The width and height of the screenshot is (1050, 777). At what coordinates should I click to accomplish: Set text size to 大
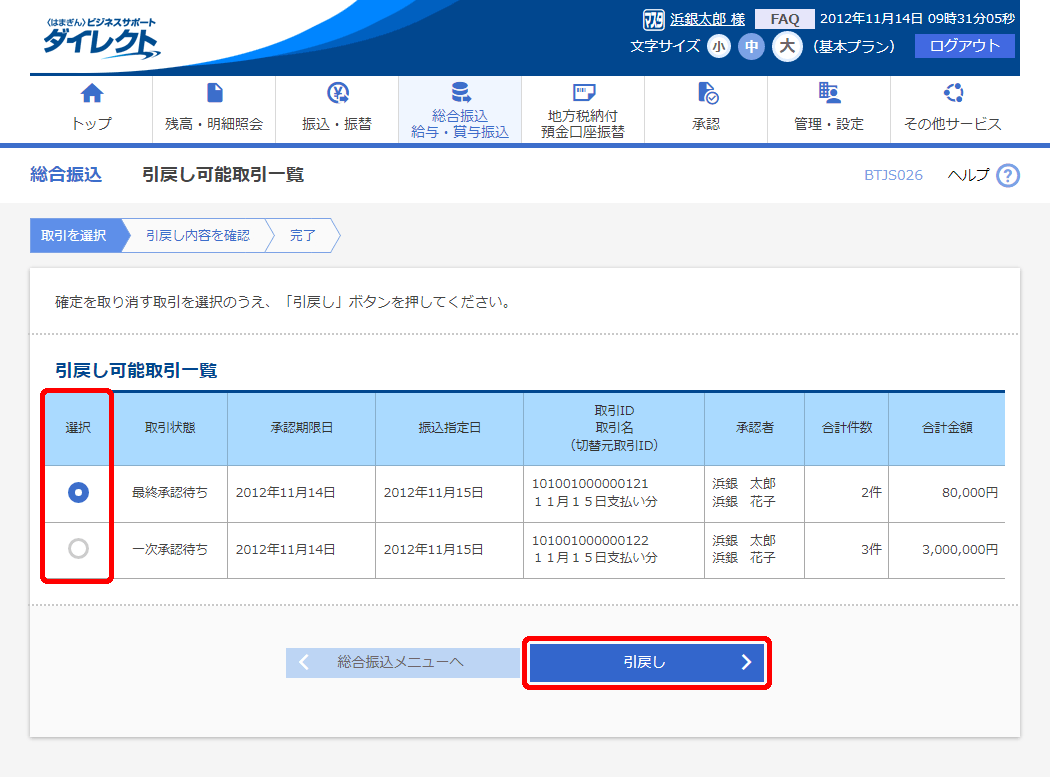[x=787, y=46]
